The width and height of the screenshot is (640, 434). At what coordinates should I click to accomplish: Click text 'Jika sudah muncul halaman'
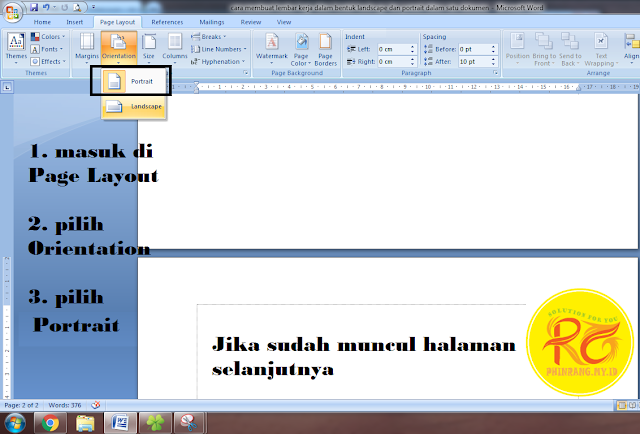[x=364, y=345]
